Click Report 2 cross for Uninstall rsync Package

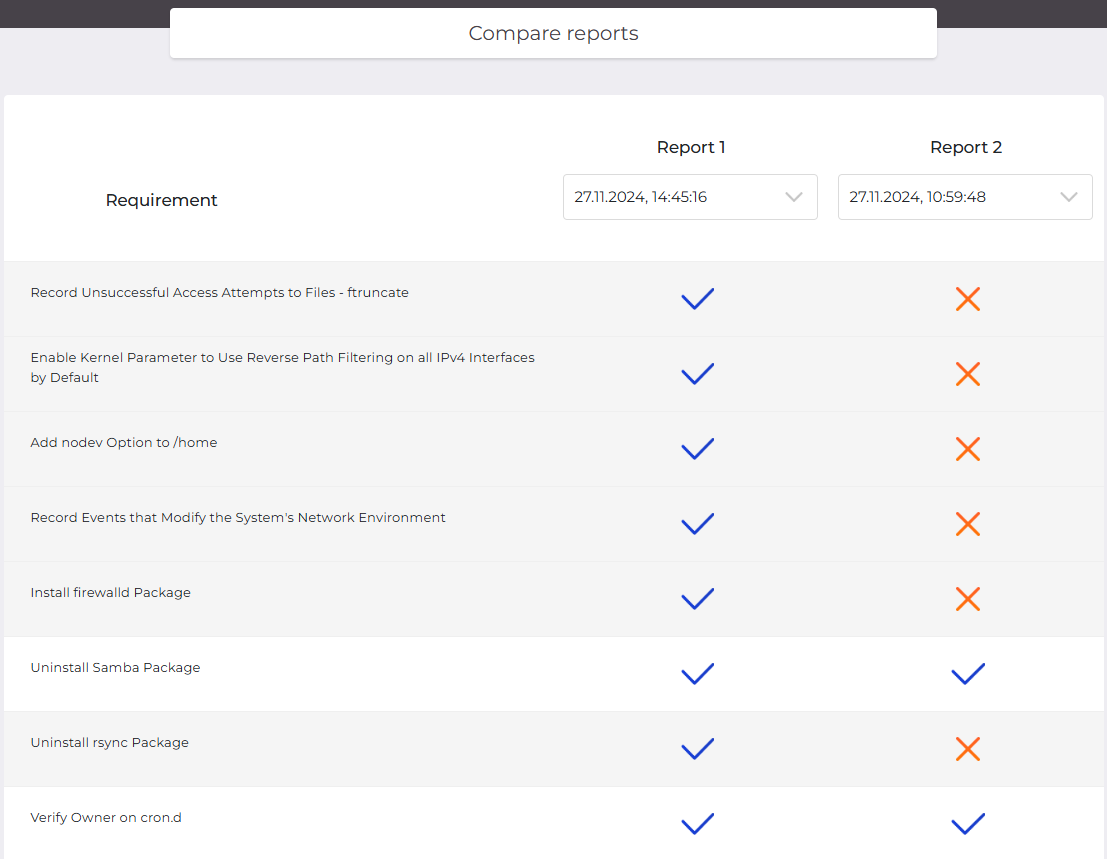click(967, 749)
